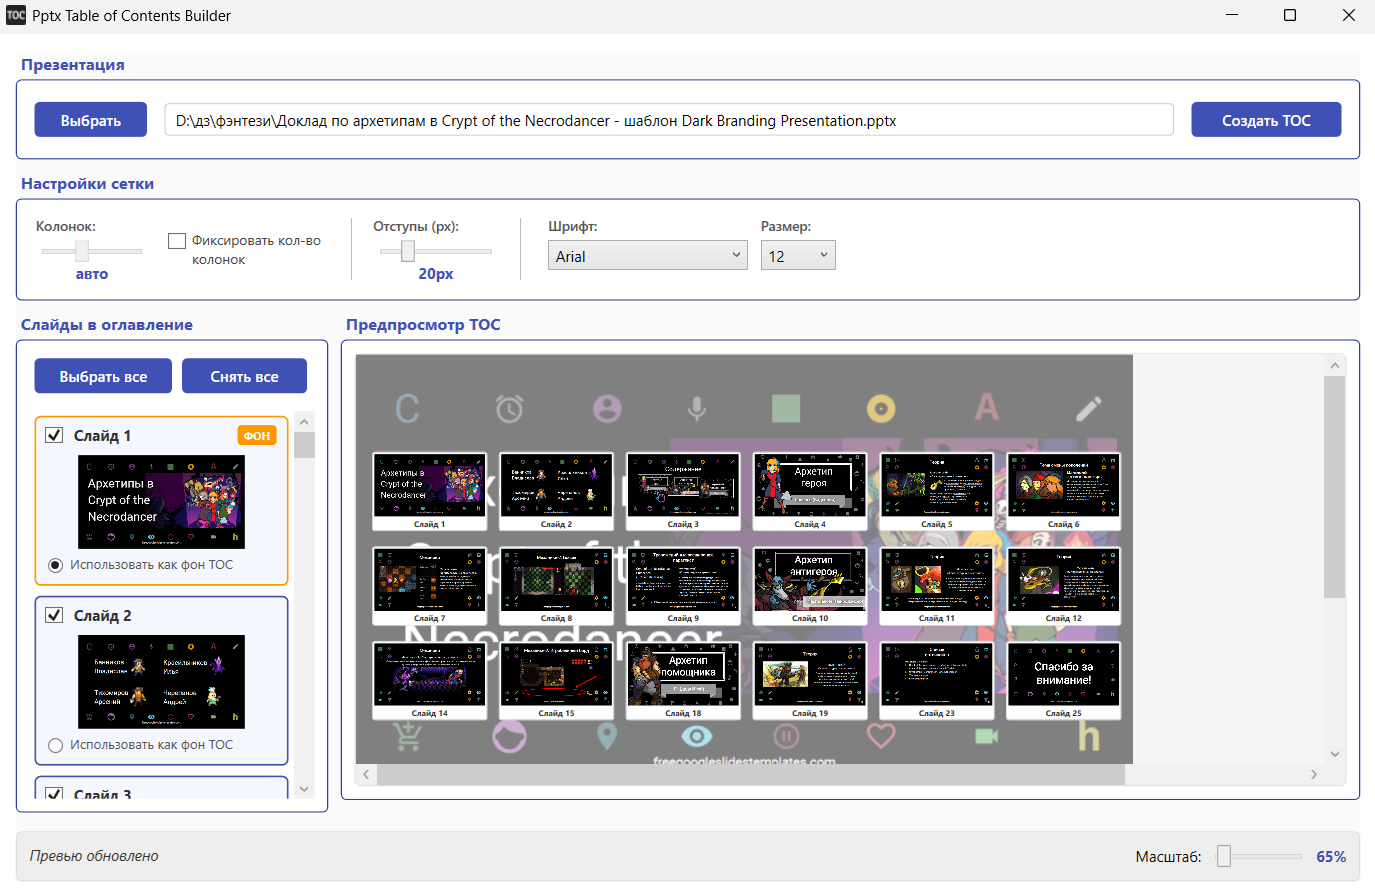
Task: Select Слайд 1 radio Использовать как фон ТОС
Action: 56,565
